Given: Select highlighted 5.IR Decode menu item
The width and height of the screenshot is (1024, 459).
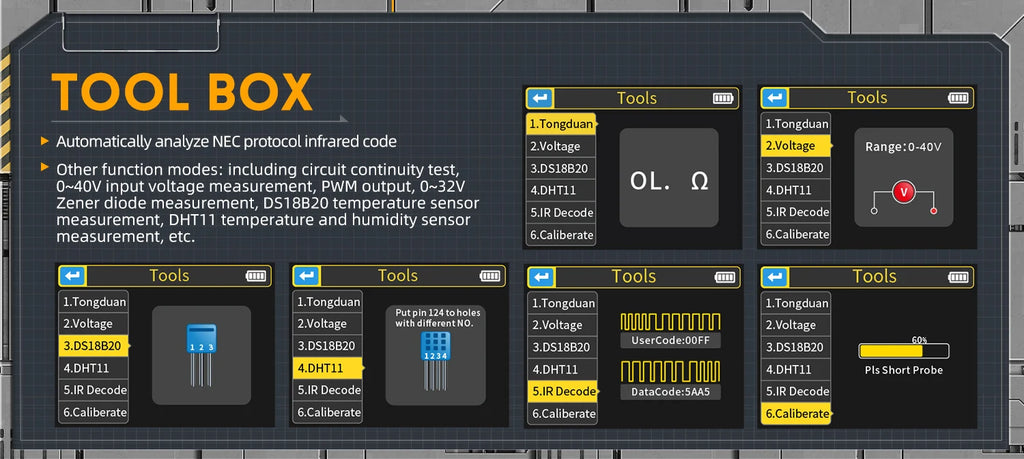Looking at the screenshot, I should pos(562,391).
